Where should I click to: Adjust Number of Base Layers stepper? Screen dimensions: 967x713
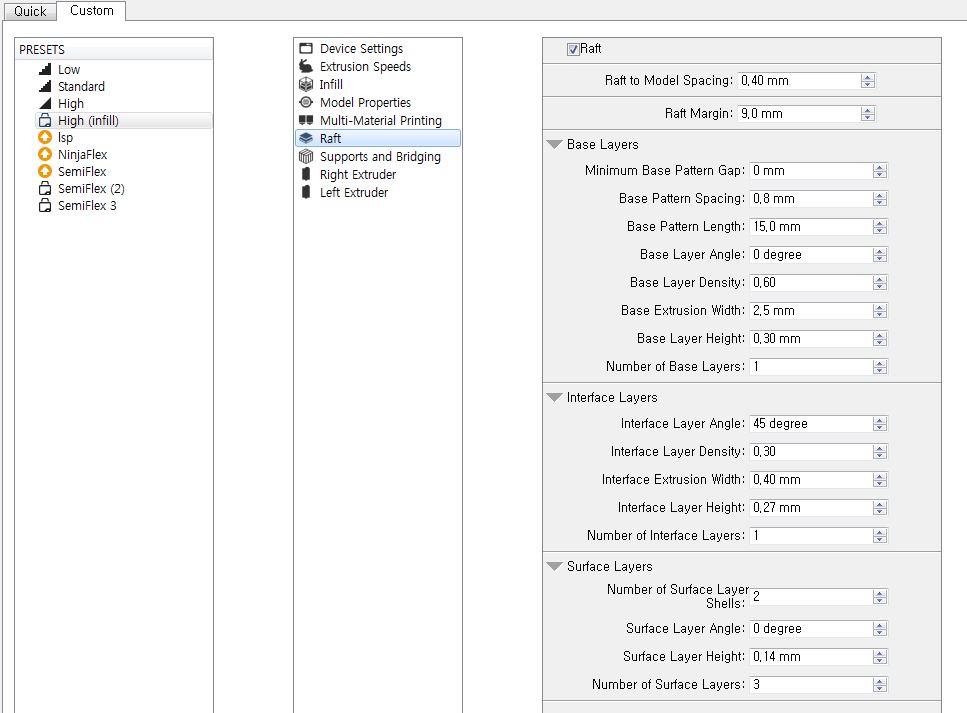pos(880,366)
